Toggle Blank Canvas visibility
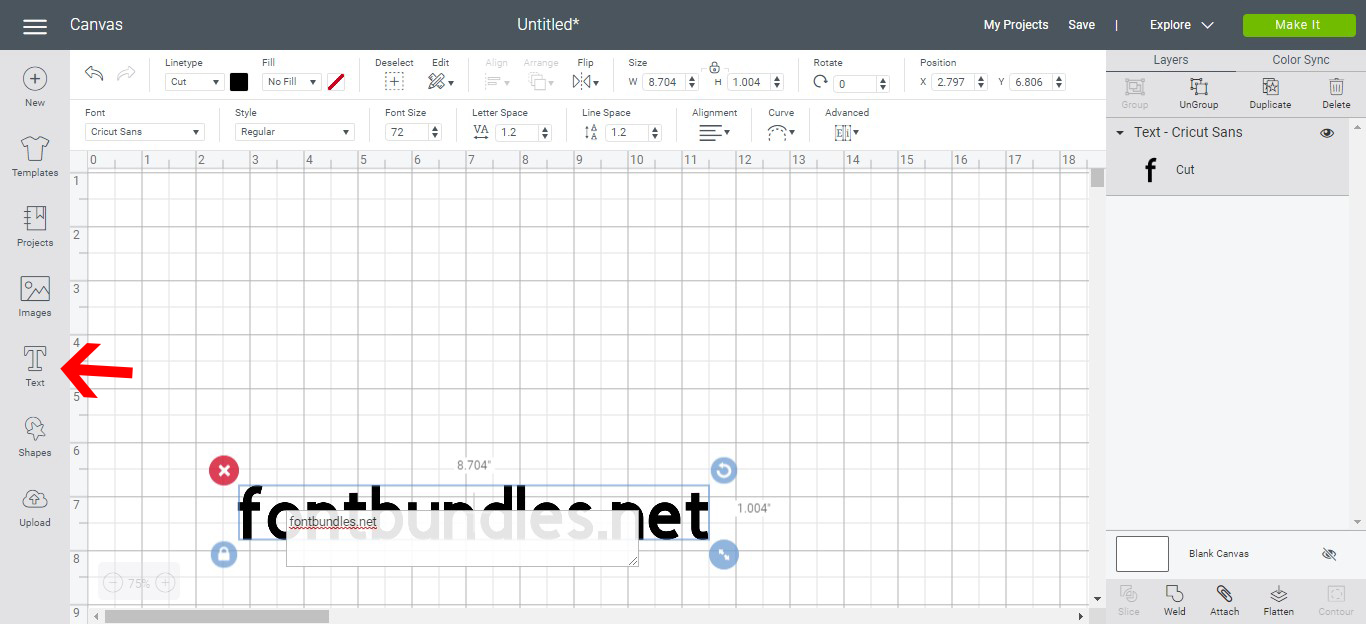This screenshot has height=624, width=1366. [1328, 553]
